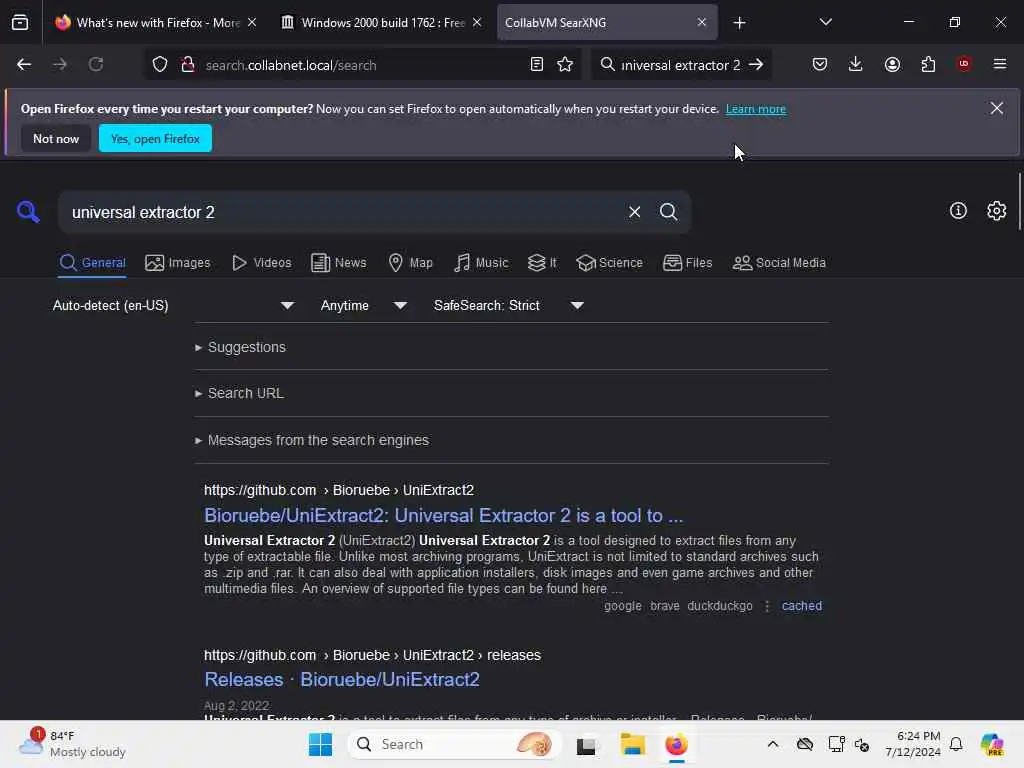1024x768 pixels.
Task: Open Extensions puzzle icon
Action: pos(928,65)
